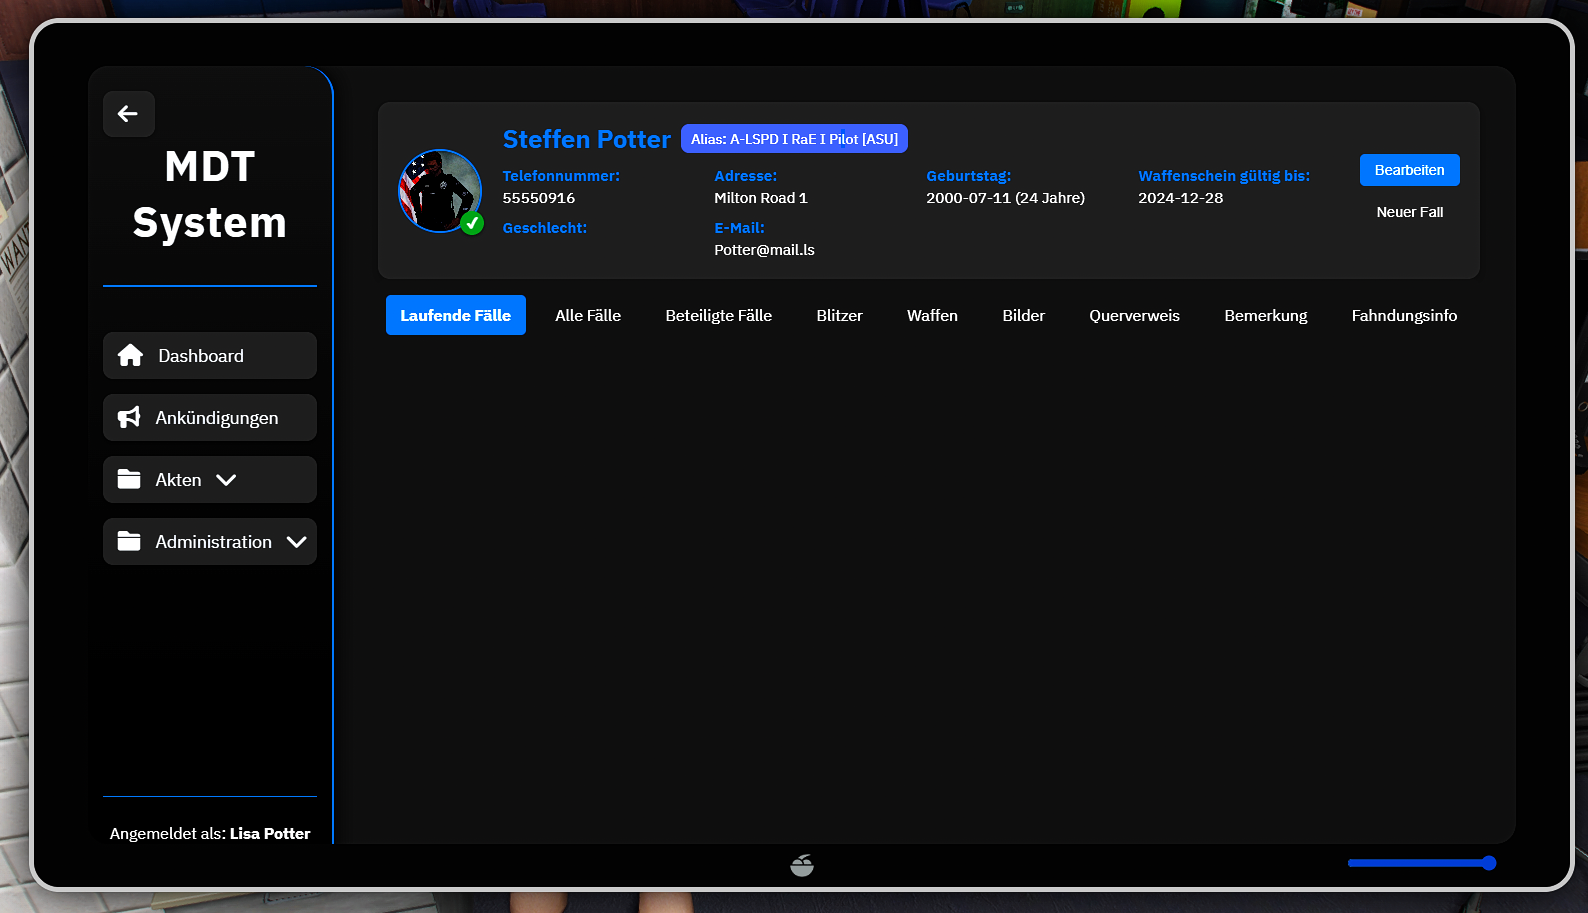This screenshot has height=913, width=1588.
Task: Expand the Administration chevron
Action: (x=296, y=542)
